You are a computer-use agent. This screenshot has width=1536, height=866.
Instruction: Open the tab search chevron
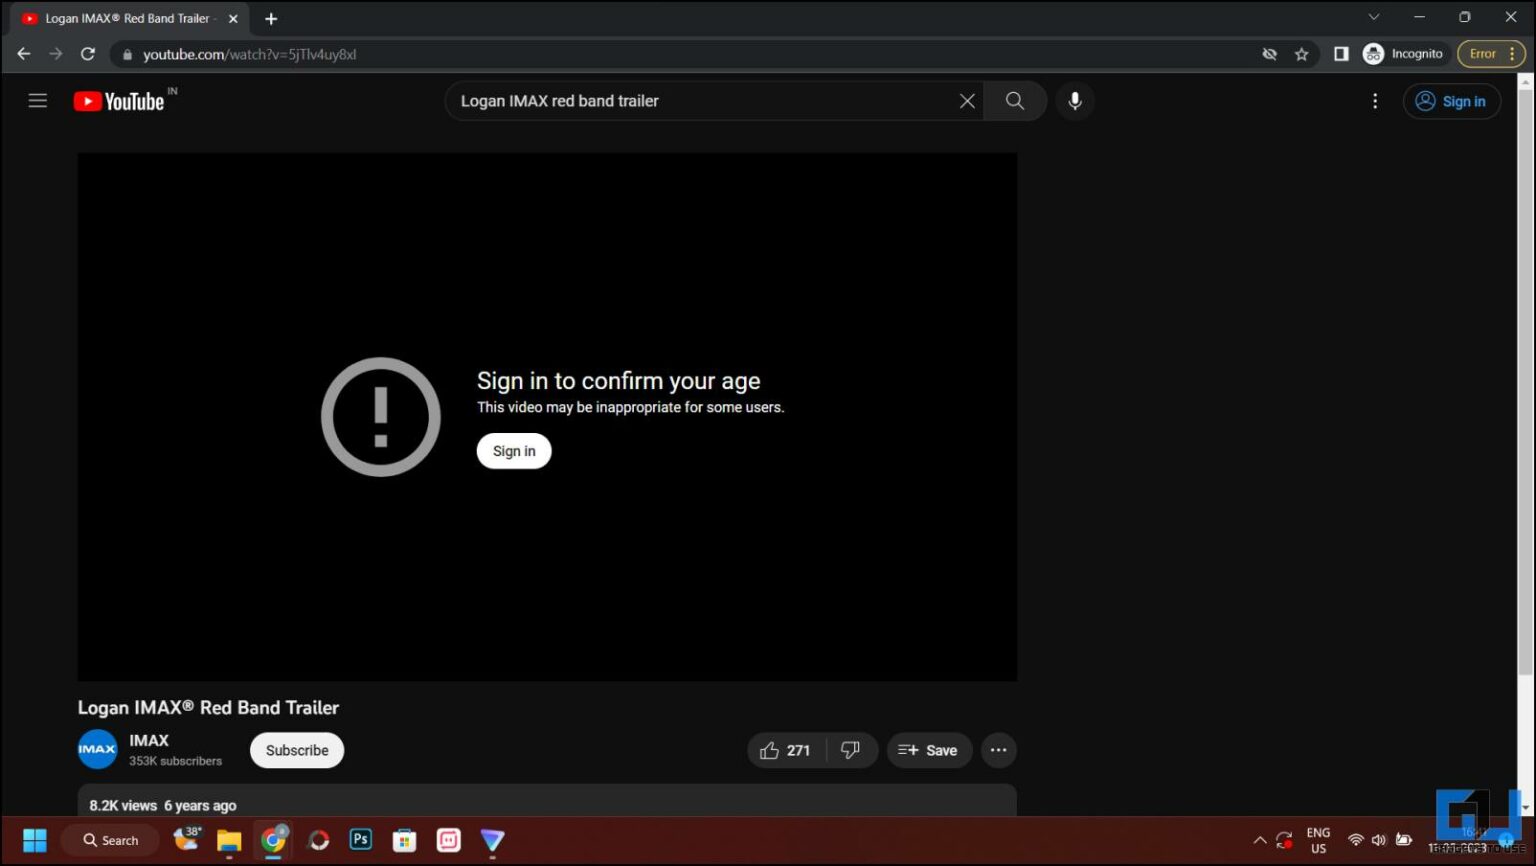(x=1374, y=17)
